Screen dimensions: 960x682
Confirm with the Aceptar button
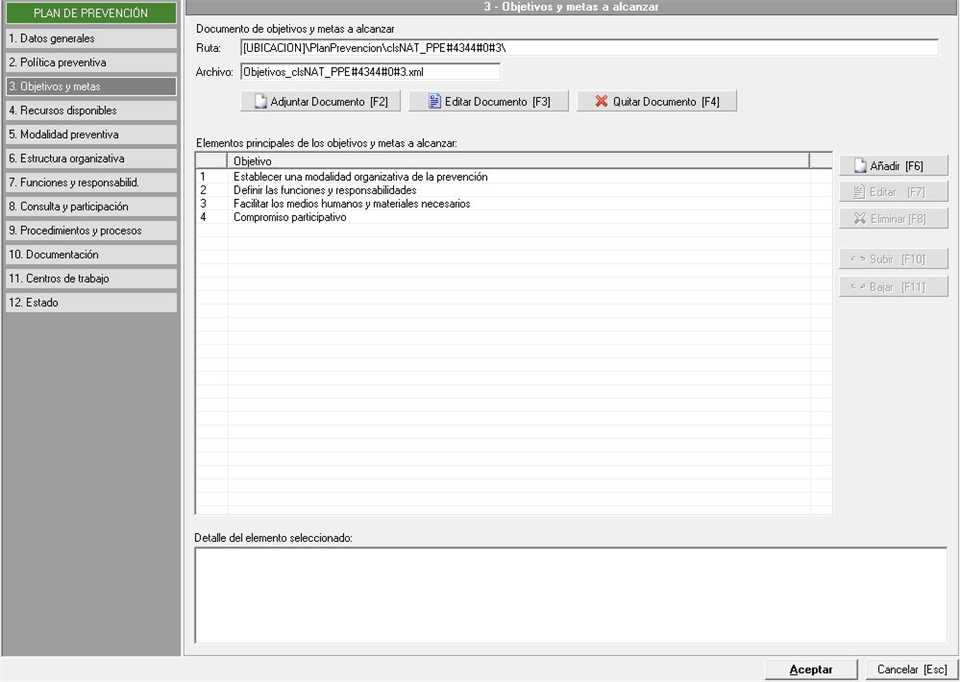(x=811, y=670)
